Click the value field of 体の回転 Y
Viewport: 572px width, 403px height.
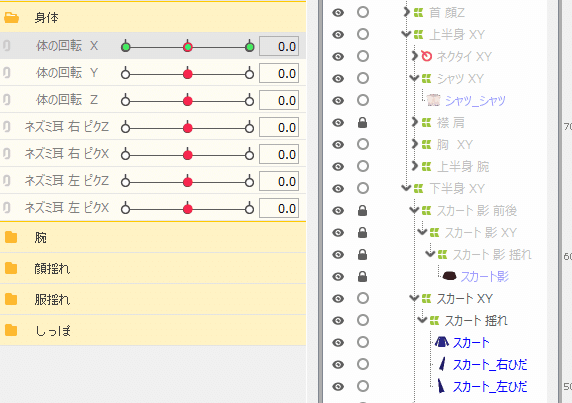point(279,73)
